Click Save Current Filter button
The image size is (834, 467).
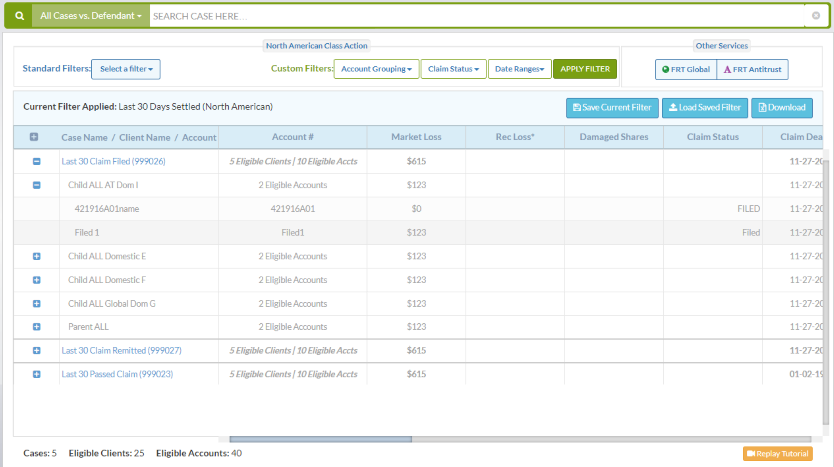point(611,108)
